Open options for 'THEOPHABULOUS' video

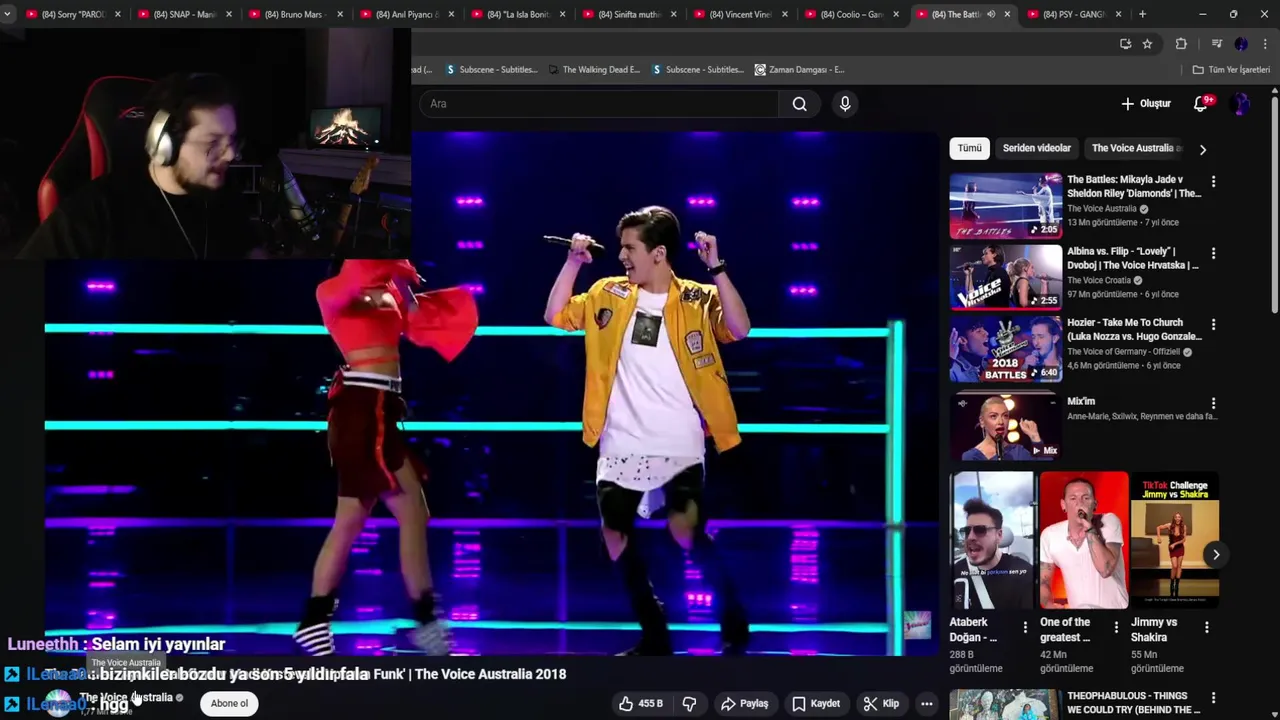pyautogui.click(x=1213, y=698)
